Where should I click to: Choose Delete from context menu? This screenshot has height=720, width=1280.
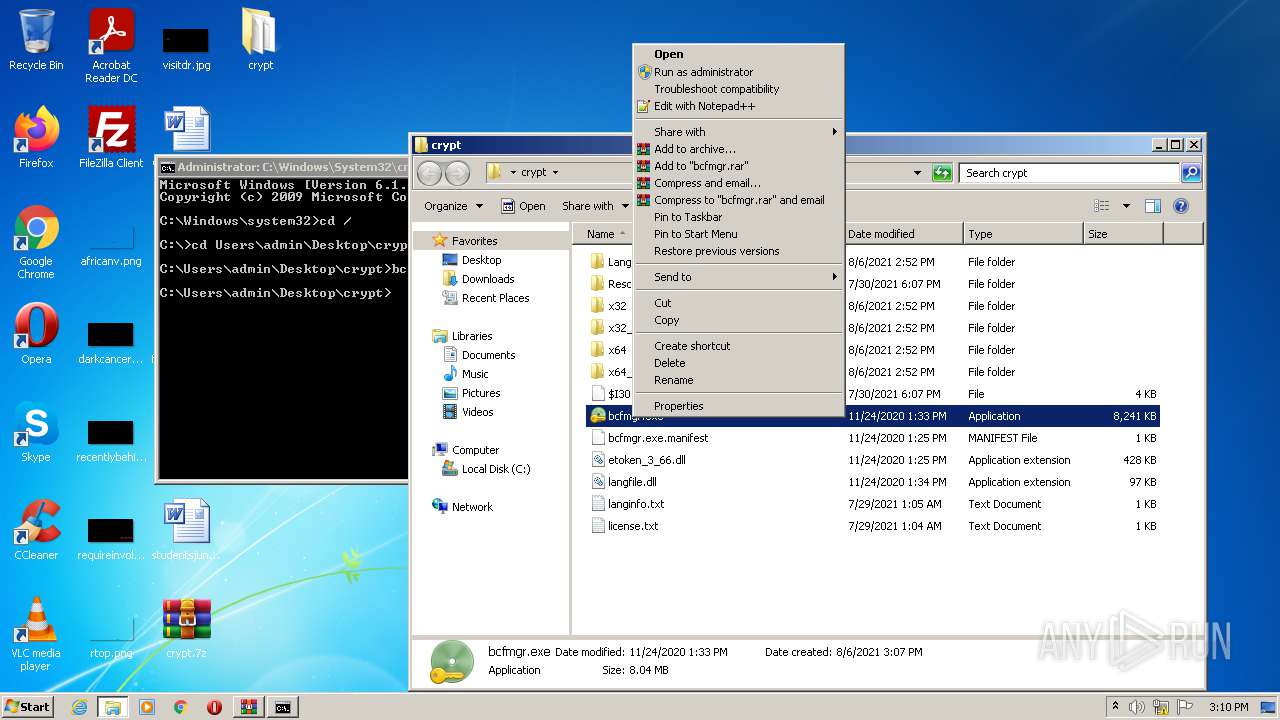click(x=738, y=363)
